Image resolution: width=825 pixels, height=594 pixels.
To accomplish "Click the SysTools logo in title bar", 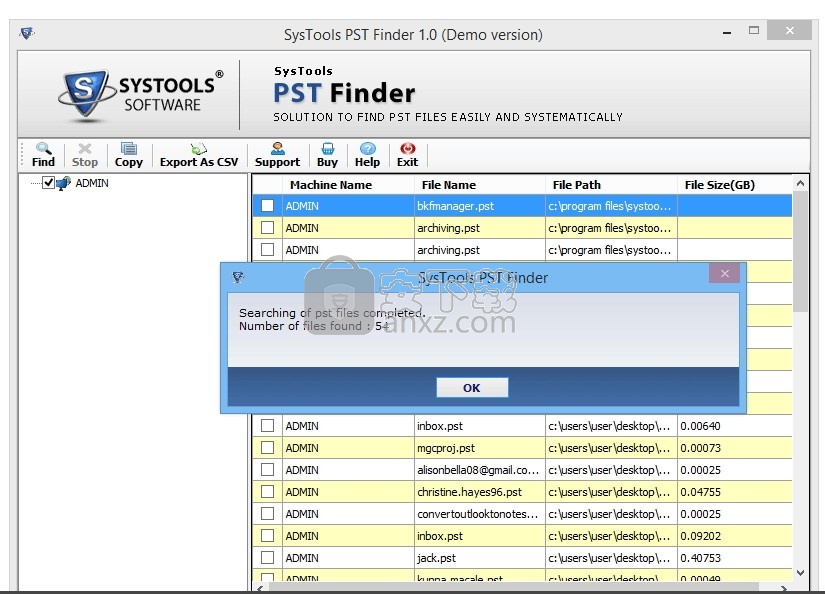I will 27,34.
